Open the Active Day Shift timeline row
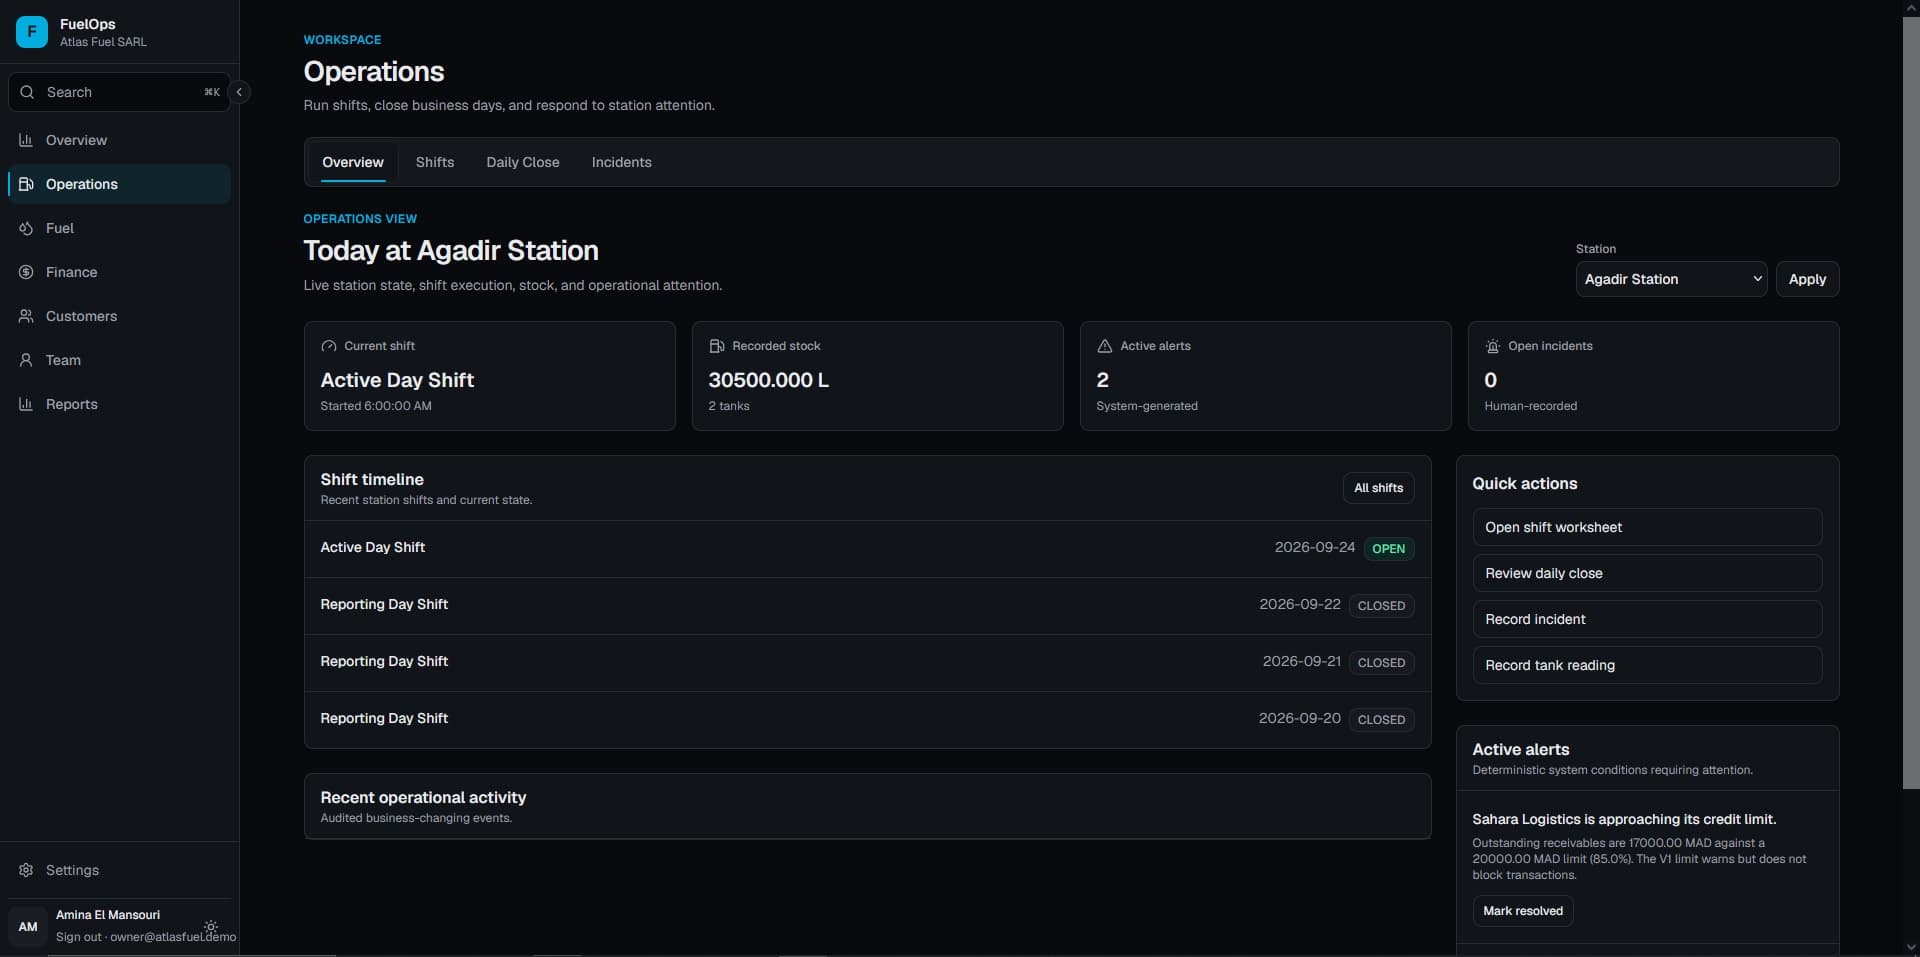This screenshot has height=957, width=1920. pyautogui.click(x=867, y=548)
